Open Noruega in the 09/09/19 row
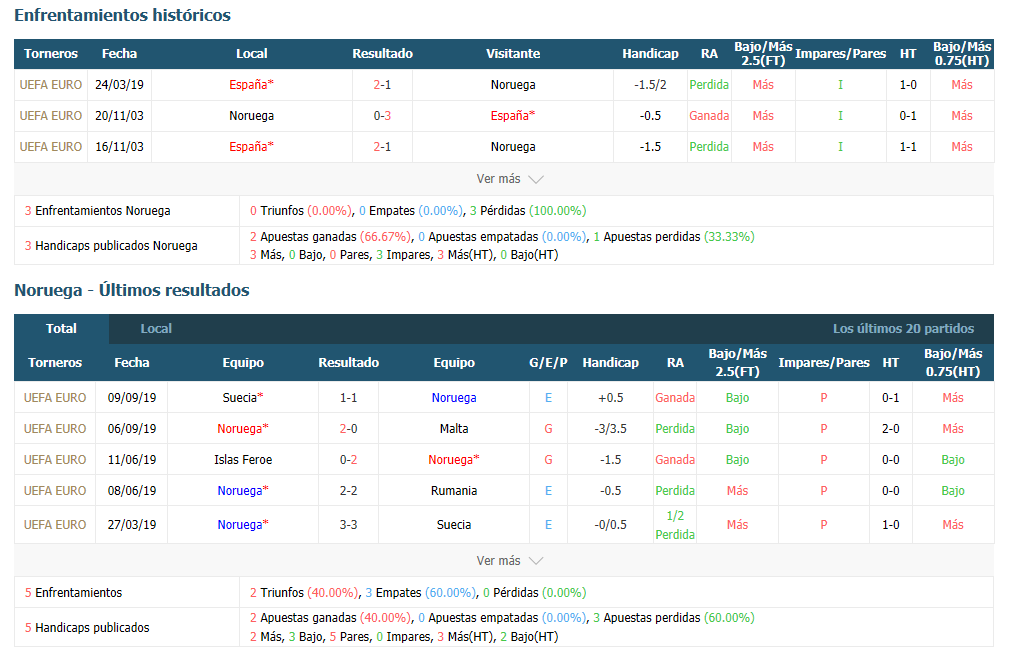The height and width of the screenshot is (654, 1014). 454,398
